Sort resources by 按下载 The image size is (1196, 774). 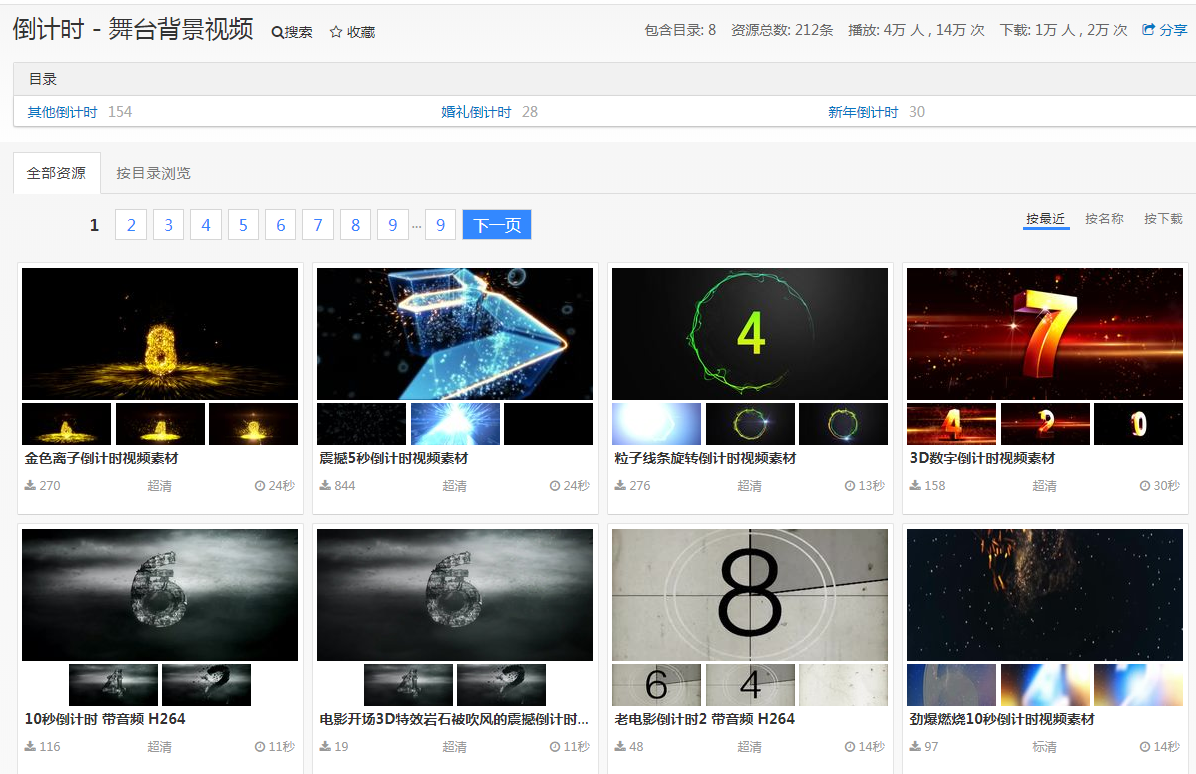coord(1163,219)
